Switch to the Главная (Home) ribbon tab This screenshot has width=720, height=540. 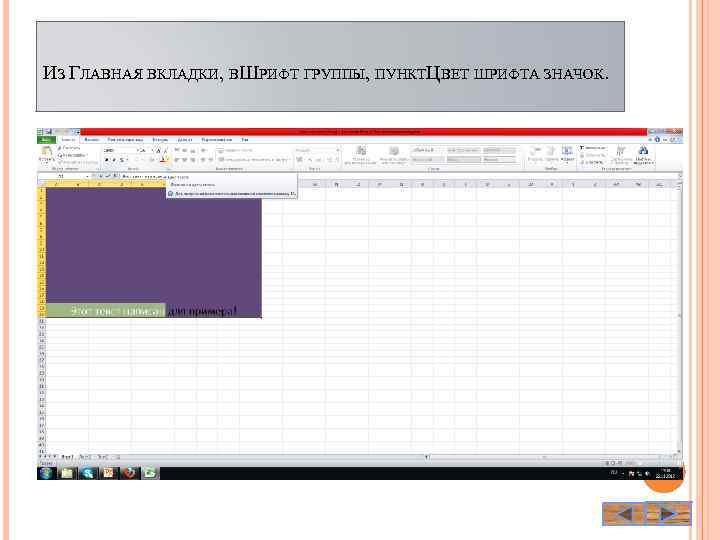pyautogui.click(x=68, y=140)
